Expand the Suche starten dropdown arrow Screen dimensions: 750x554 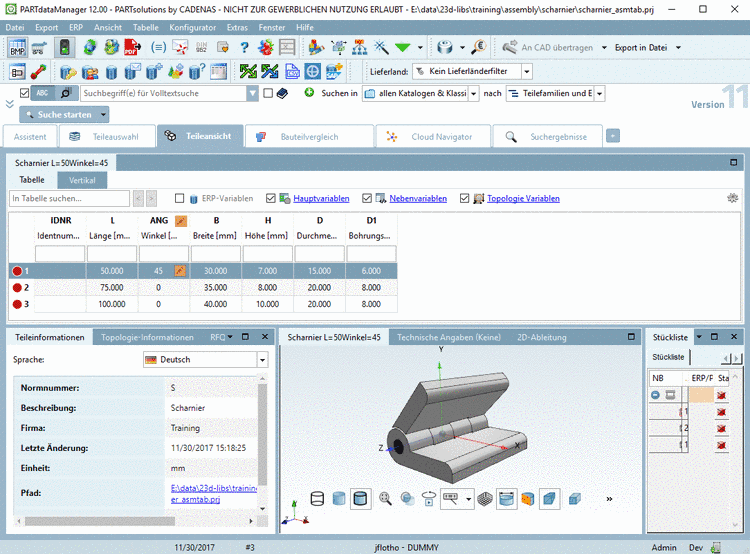pyautogui.click(x=103, y=115)
